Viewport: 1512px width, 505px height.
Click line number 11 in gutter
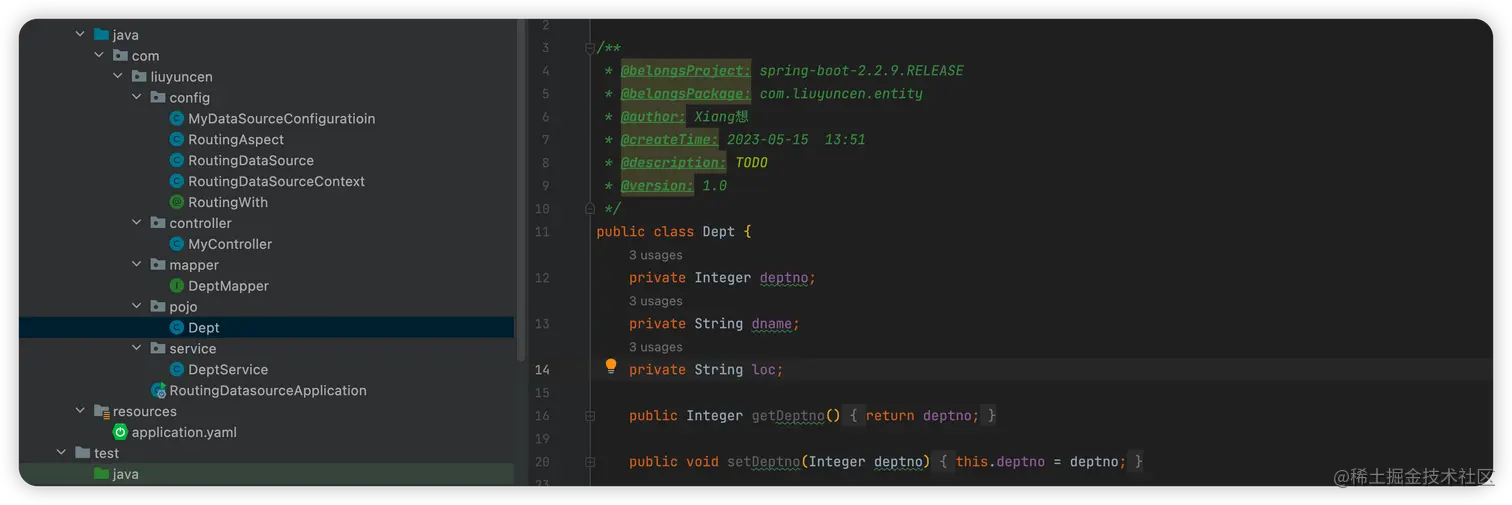coord(542,231)
